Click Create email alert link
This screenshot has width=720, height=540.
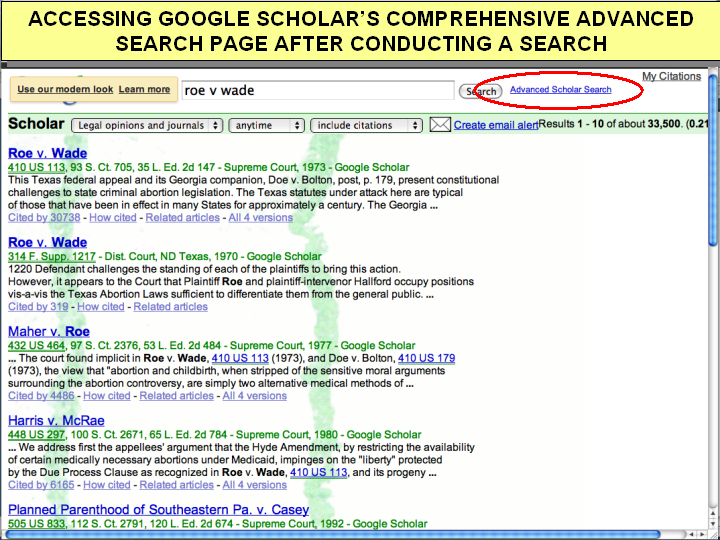[x=496, y=125]
